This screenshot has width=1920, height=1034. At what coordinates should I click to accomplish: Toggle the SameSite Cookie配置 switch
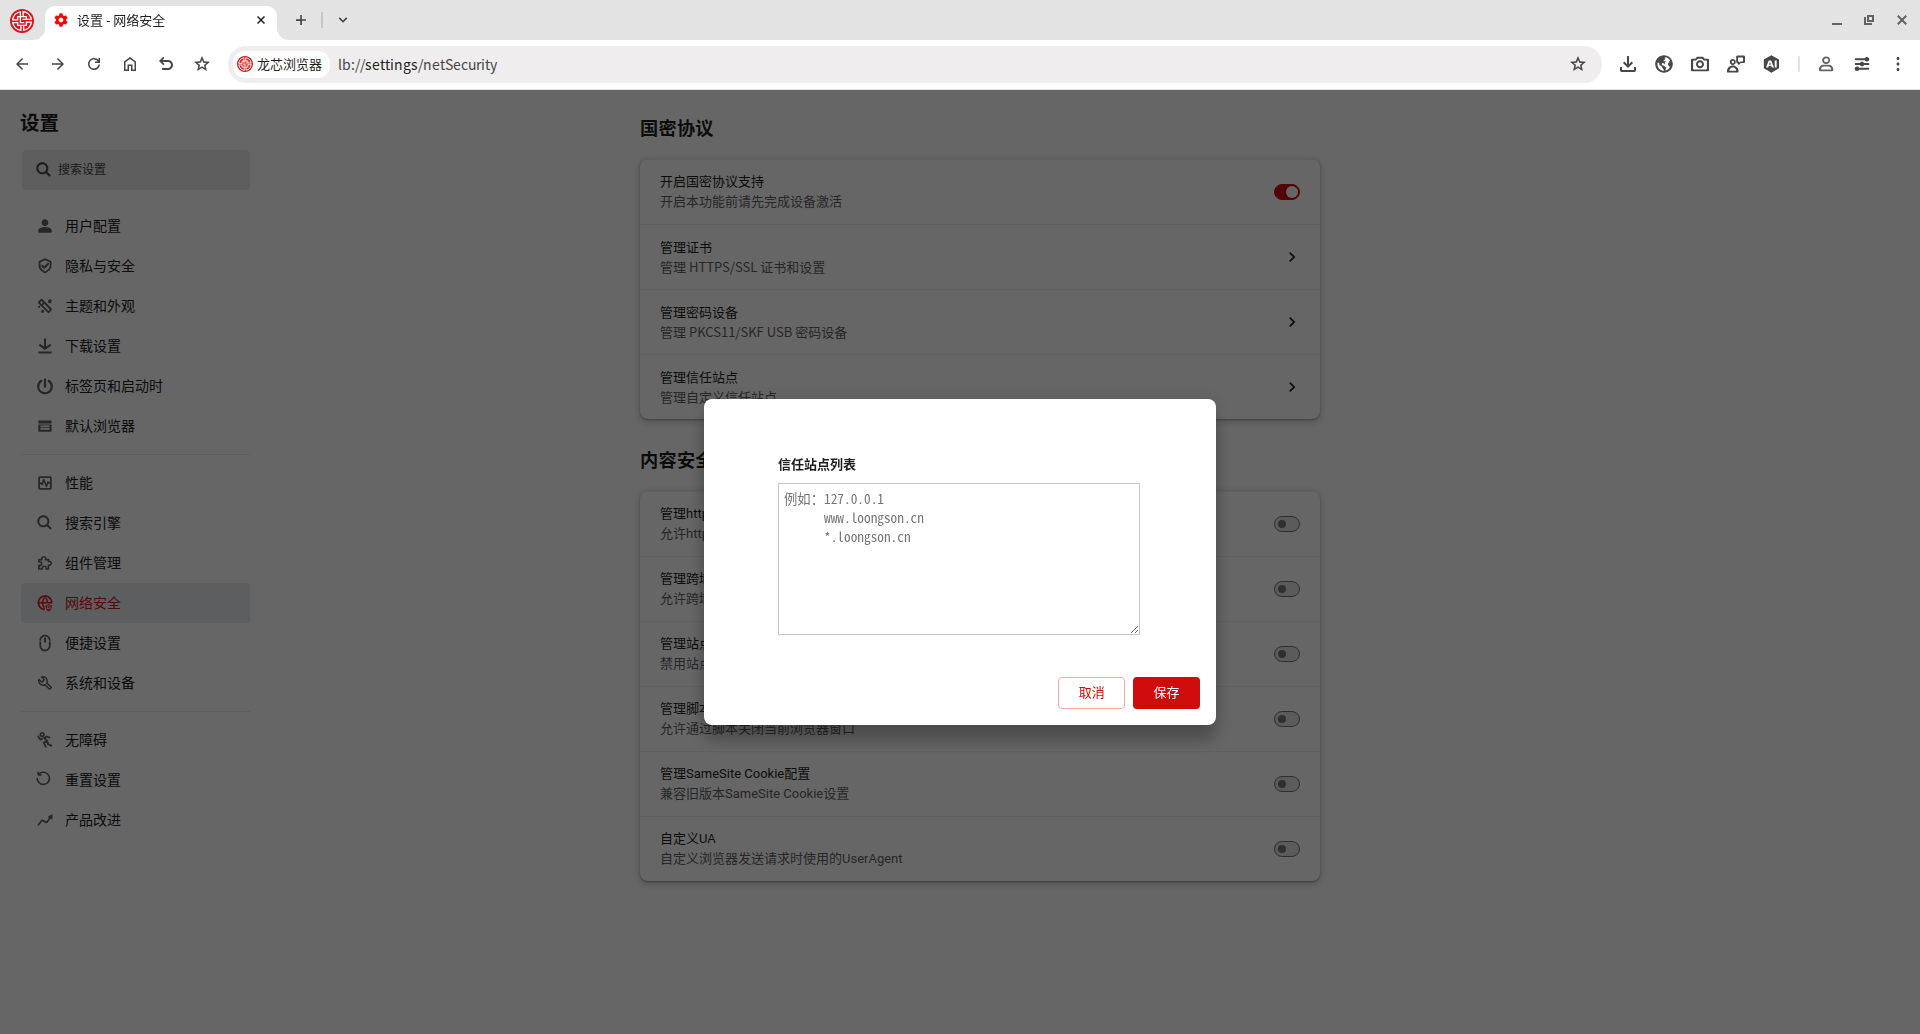coord(1286,784)
